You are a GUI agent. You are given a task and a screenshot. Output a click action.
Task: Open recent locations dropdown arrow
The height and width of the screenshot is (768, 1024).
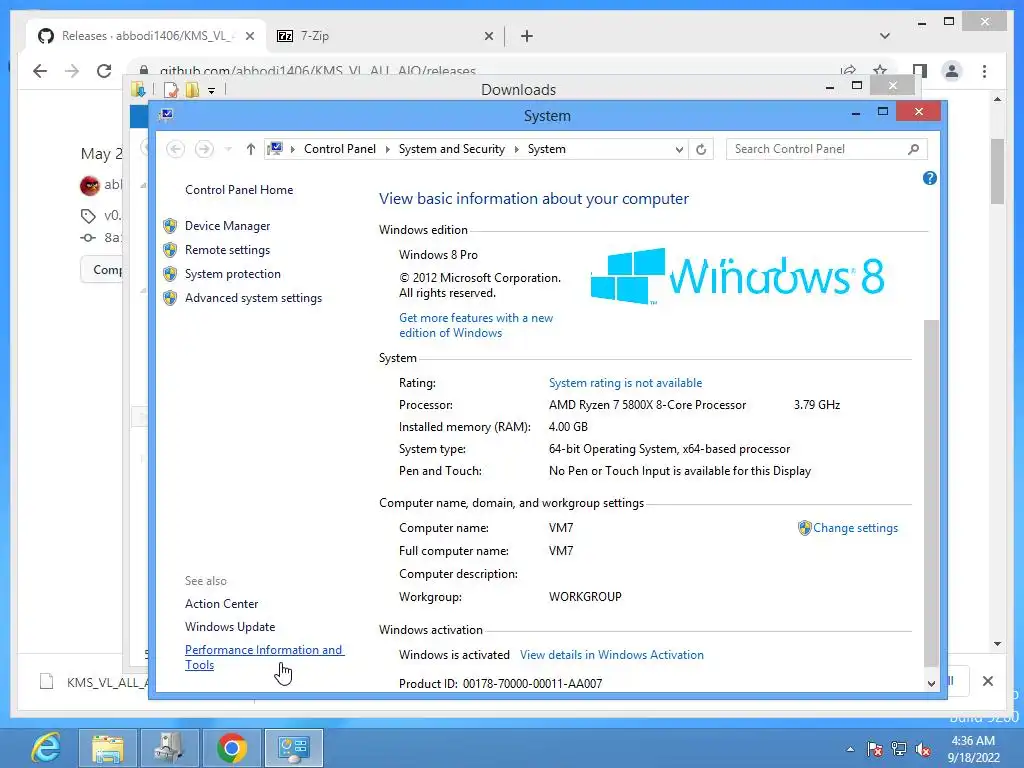point(228,150)
